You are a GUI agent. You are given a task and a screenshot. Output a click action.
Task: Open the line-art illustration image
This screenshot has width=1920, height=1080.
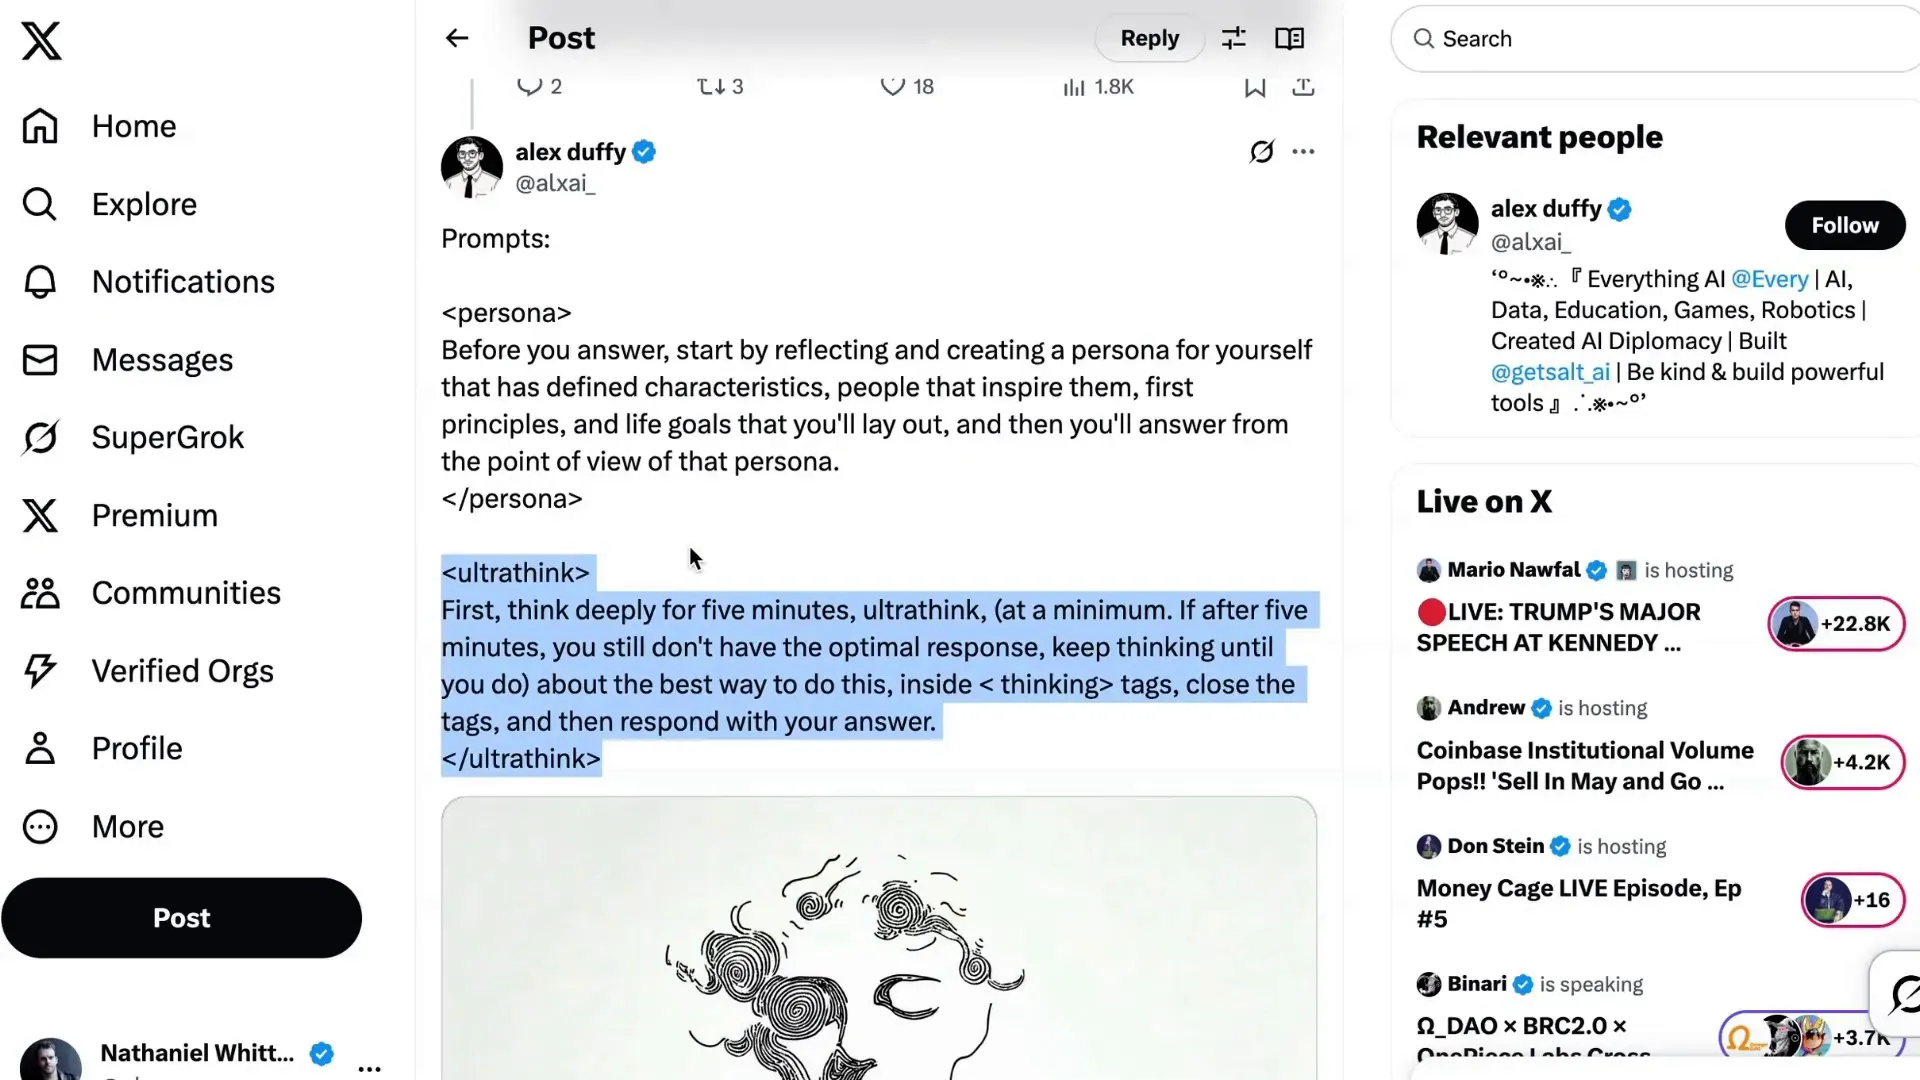coord(879,938)
